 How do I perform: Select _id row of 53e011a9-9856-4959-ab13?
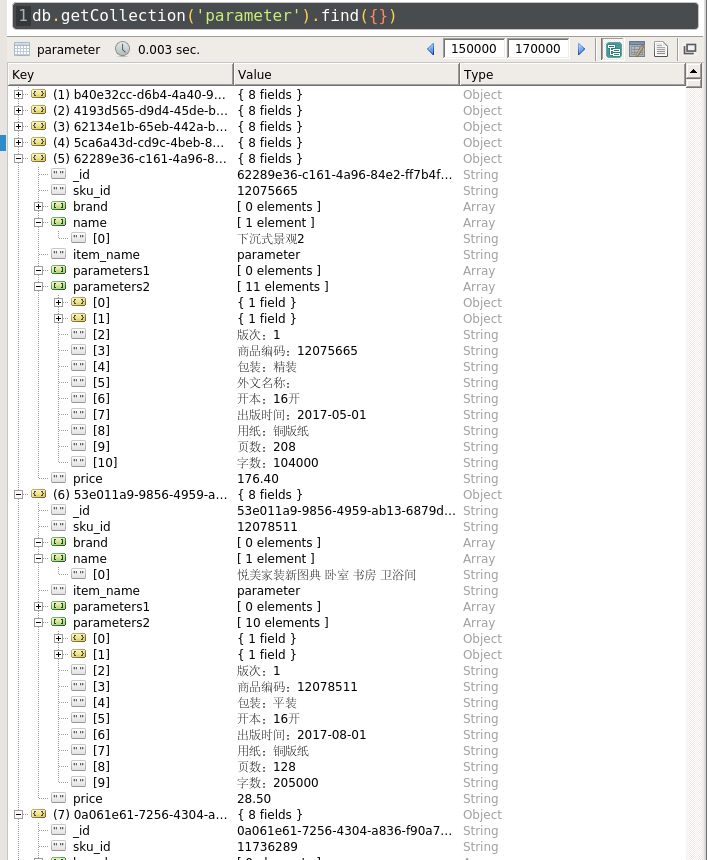[x=347, y=510]
